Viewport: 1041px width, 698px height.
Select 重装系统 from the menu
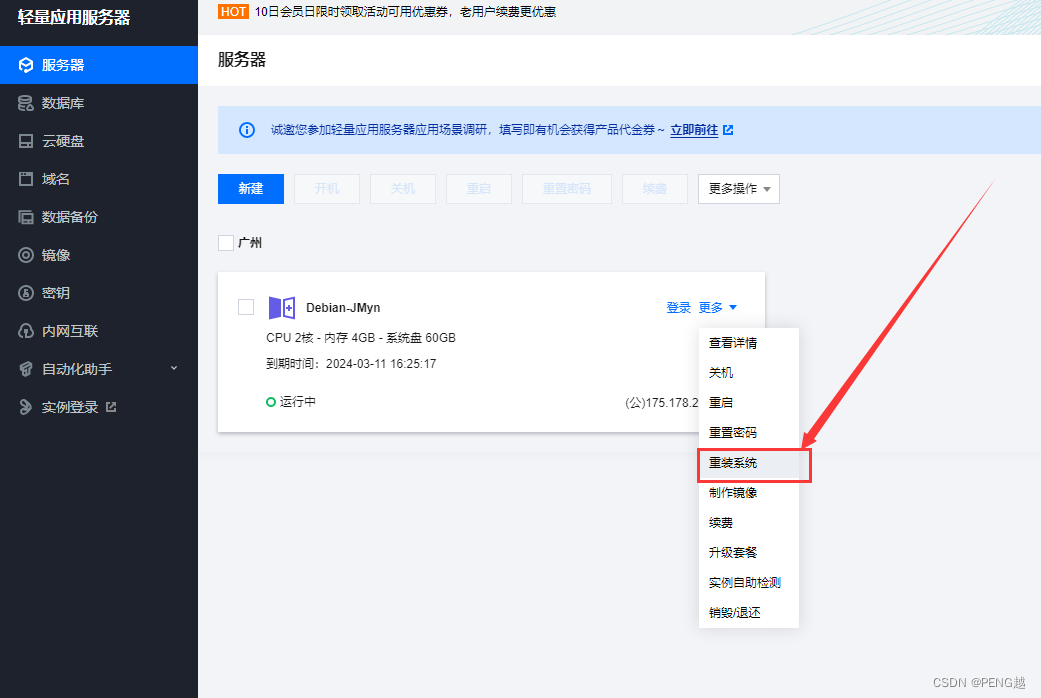[749, 463]
